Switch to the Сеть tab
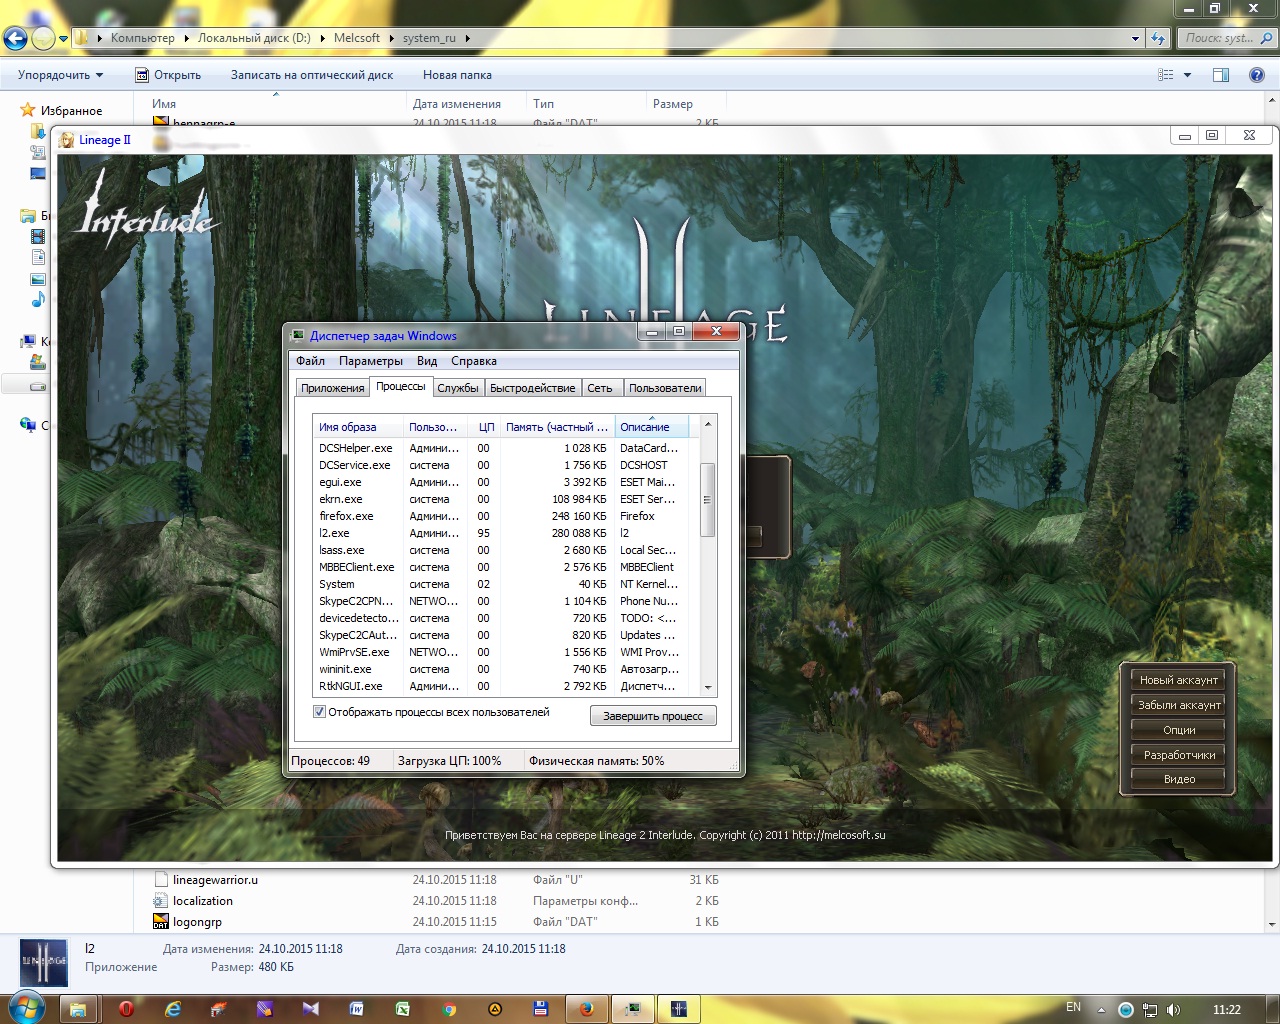 pyautogui.click(x=600, y=388)
